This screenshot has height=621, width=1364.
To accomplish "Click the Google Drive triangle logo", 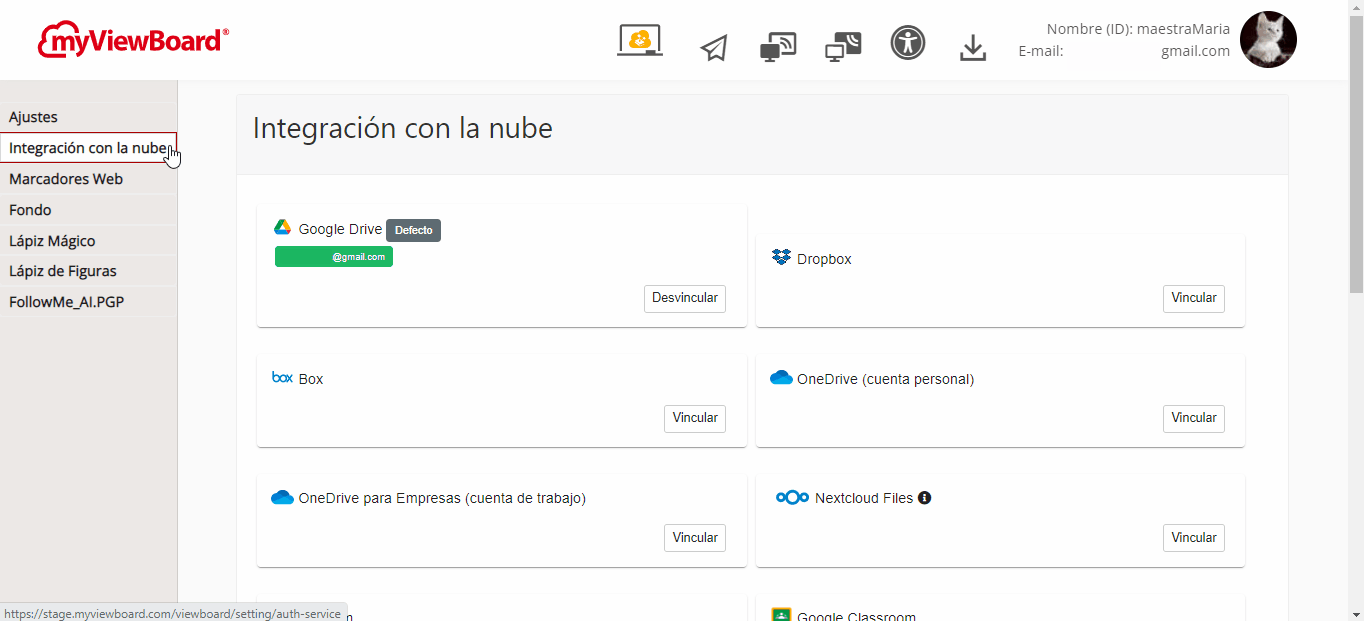I will pos(283,228).
